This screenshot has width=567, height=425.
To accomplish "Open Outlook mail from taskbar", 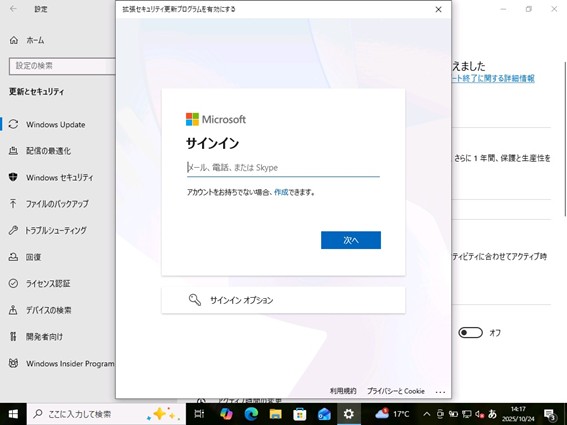I will pos(324,414).
